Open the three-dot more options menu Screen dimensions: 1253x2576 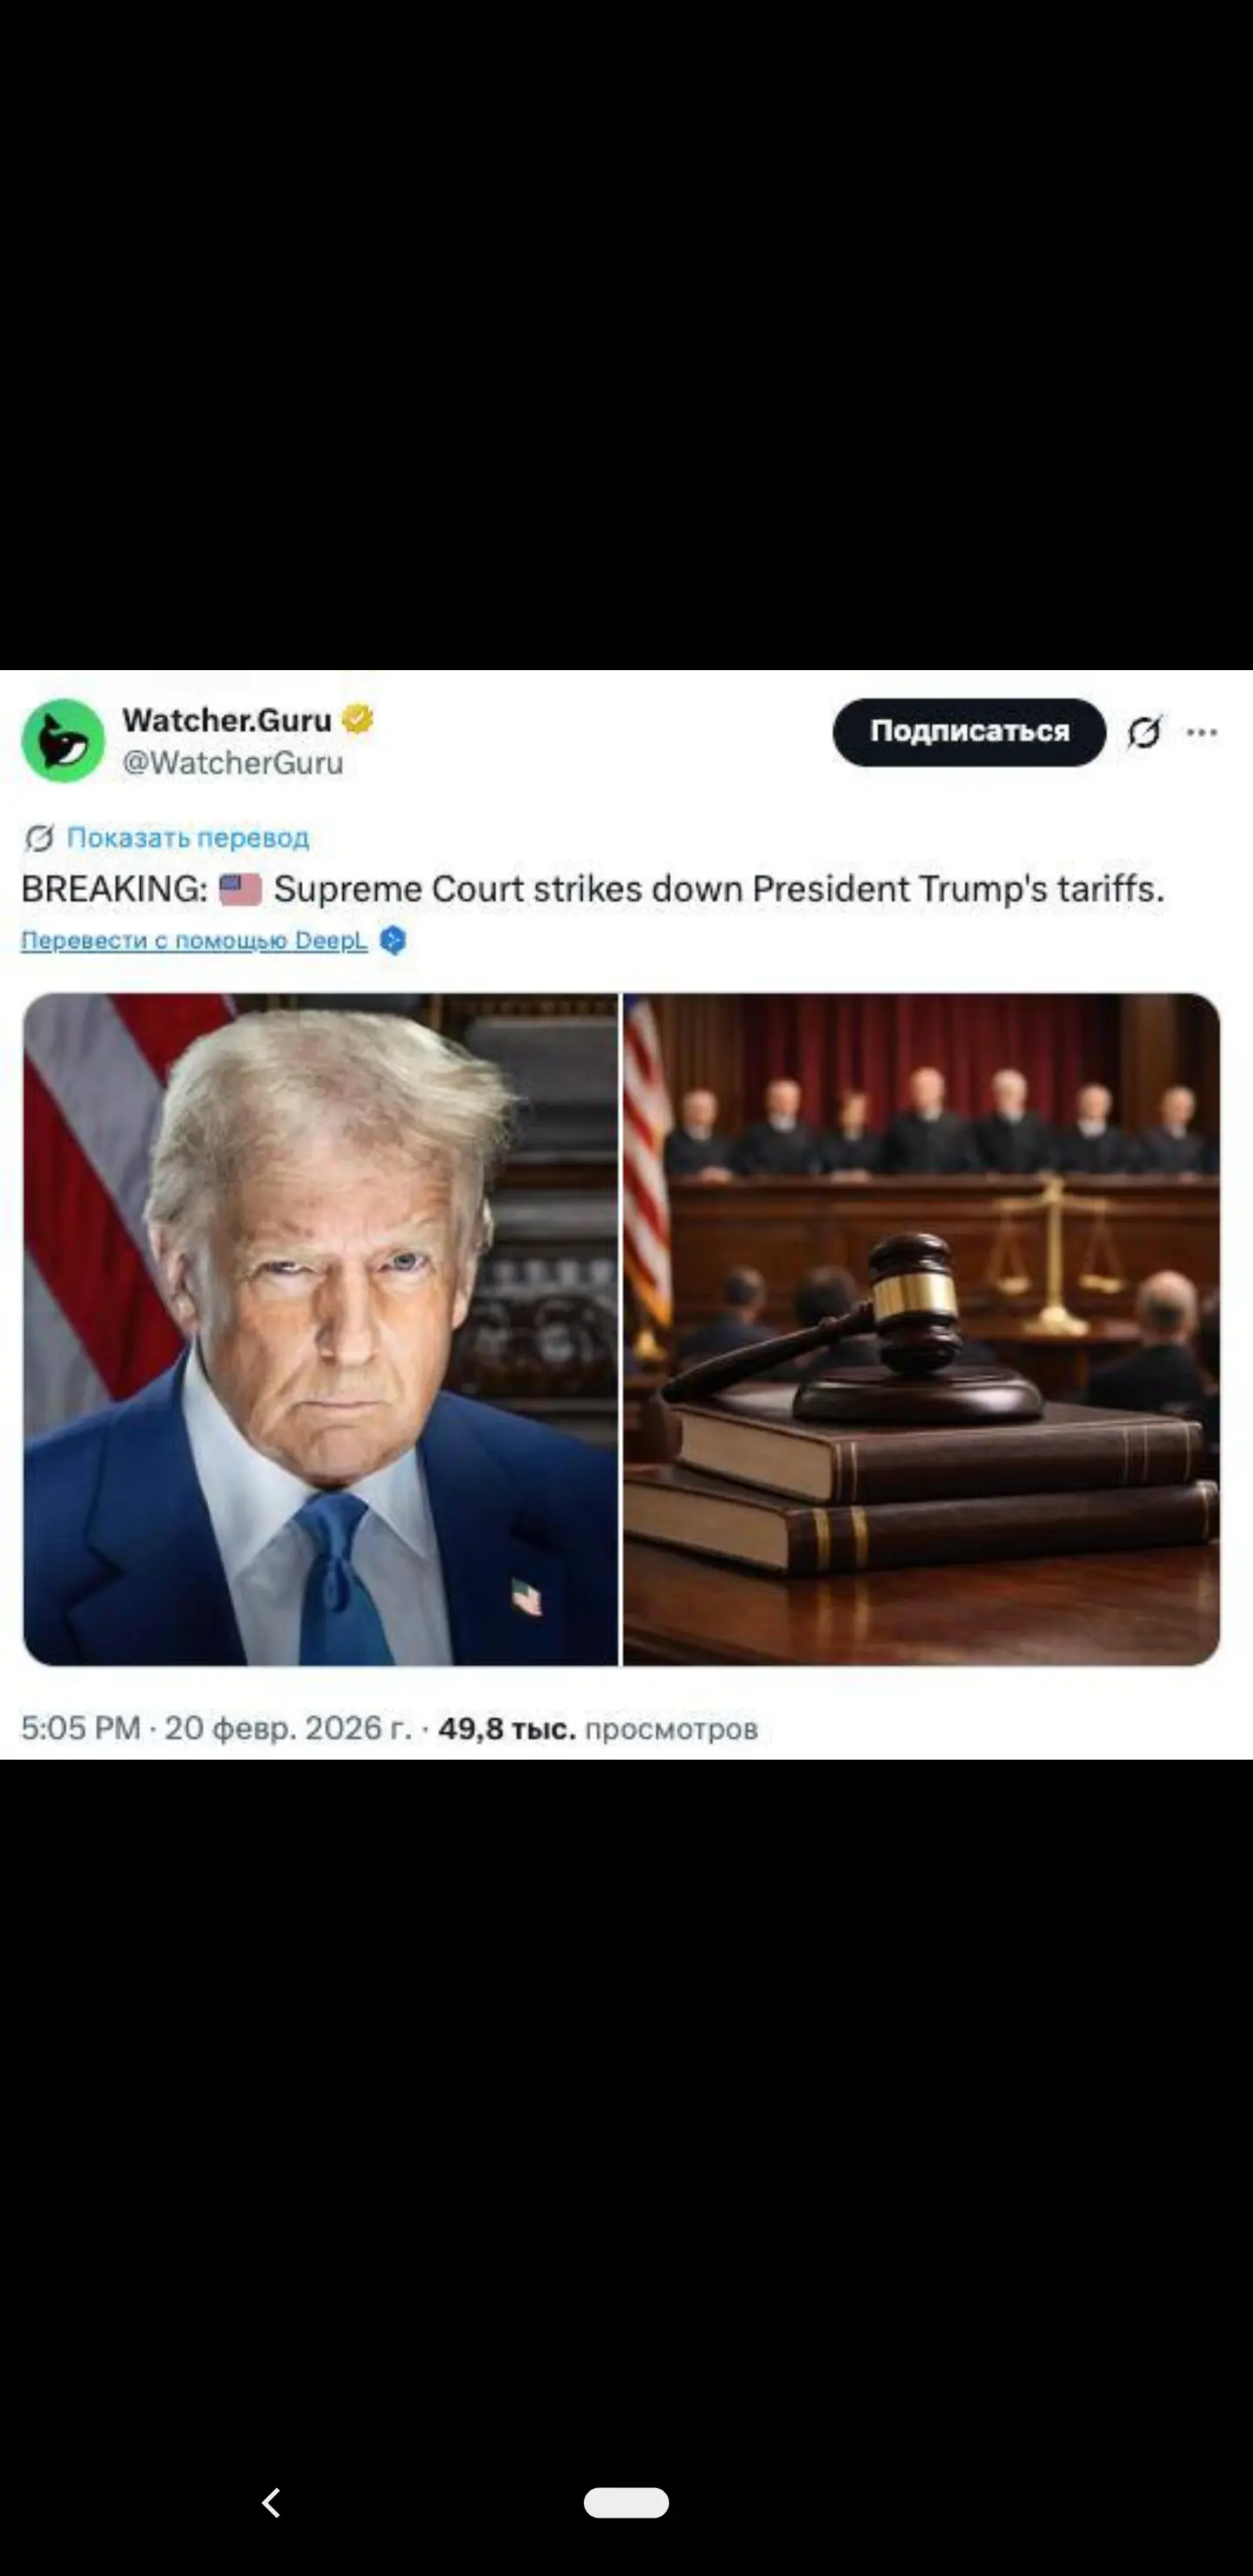[1201, 732]
